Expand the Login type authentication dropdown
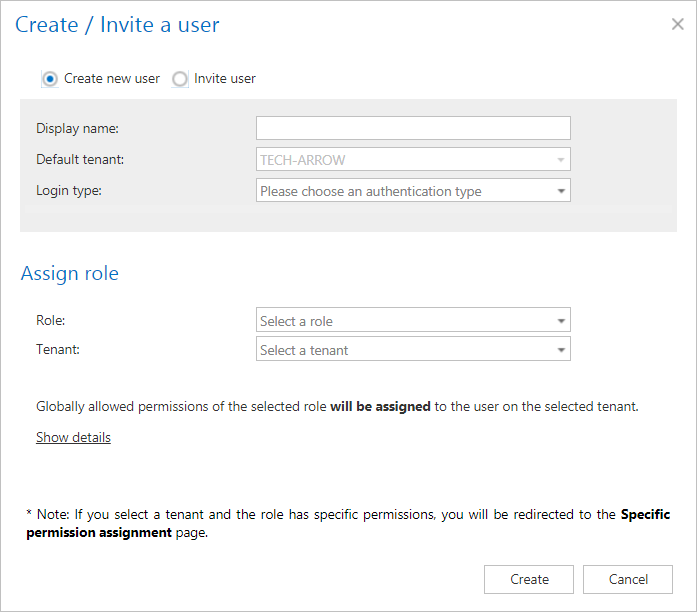This screenshot has height=612, width=697. coord(413,190)
